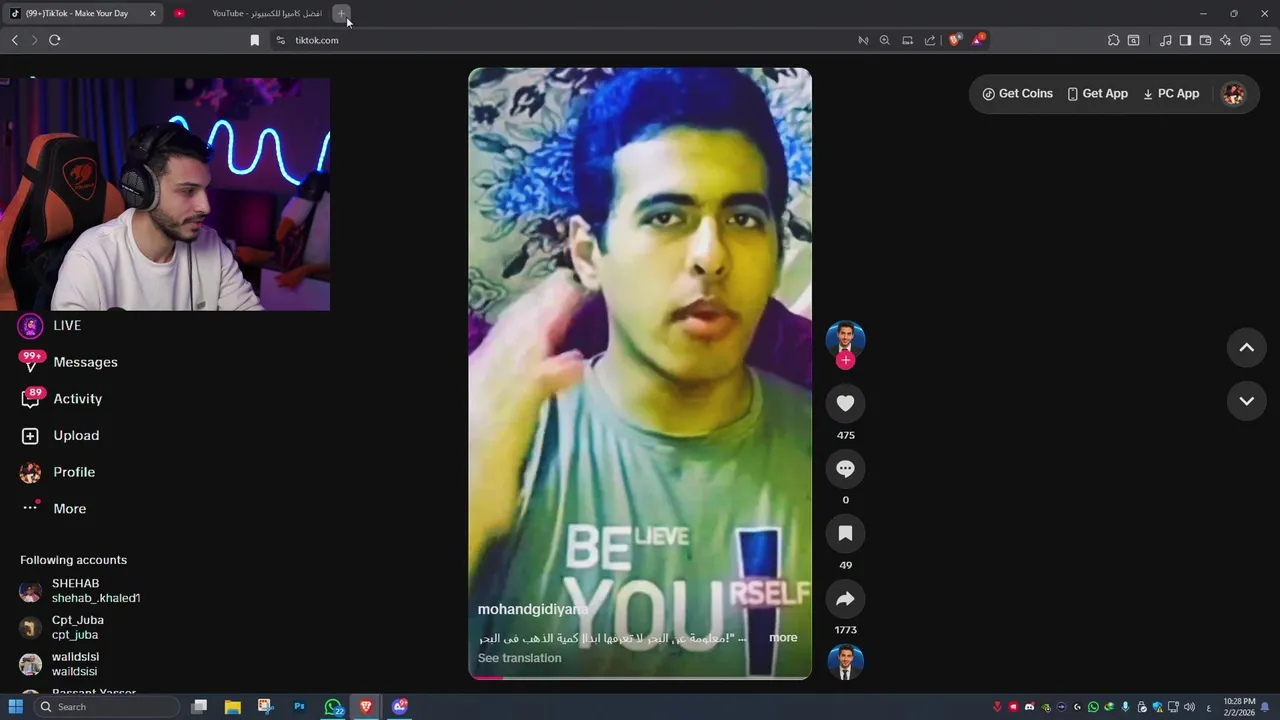Open Discord tray icon

point(1029,707)
